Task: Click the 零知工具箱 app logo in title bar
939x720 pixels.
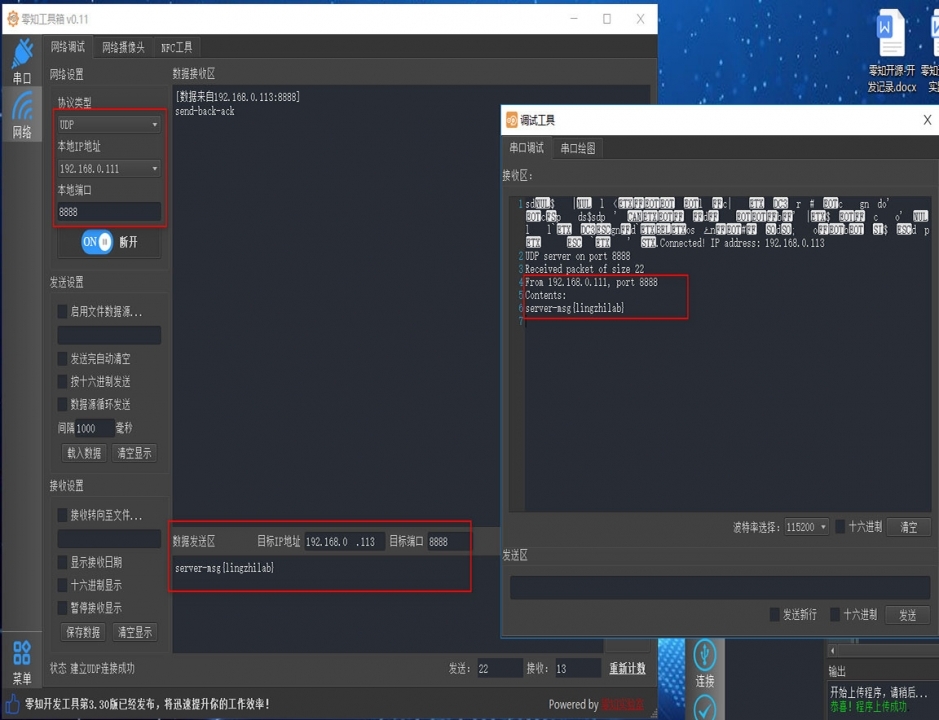Action: pyautogui.click(x=13, y=19)
